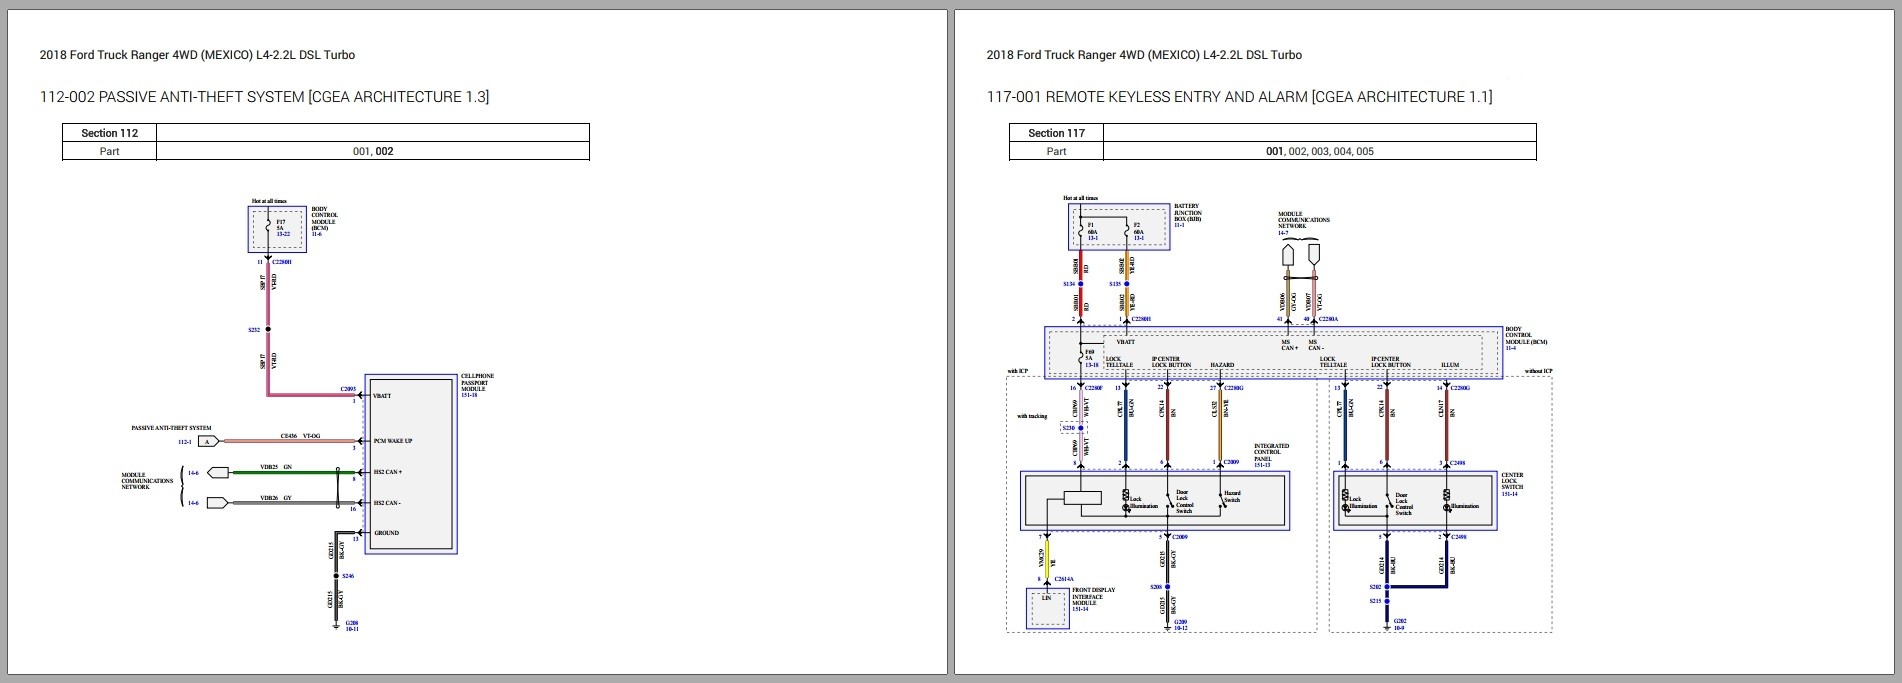
Task: Click the 'PASSIVE ANTI-THEFT SYSTEM' reference label near 112-1
Action: [x=171, y=428]
